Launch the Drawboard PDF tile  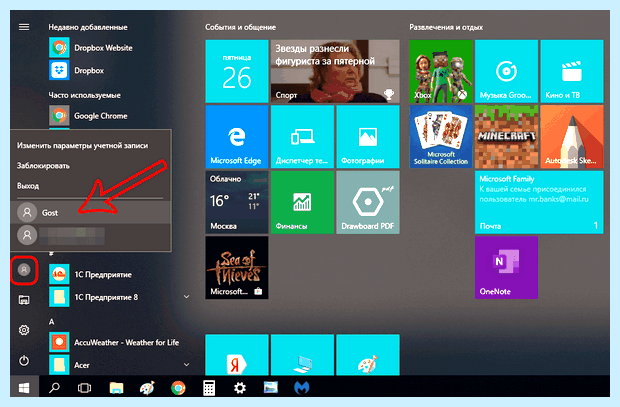click(368, 202)
